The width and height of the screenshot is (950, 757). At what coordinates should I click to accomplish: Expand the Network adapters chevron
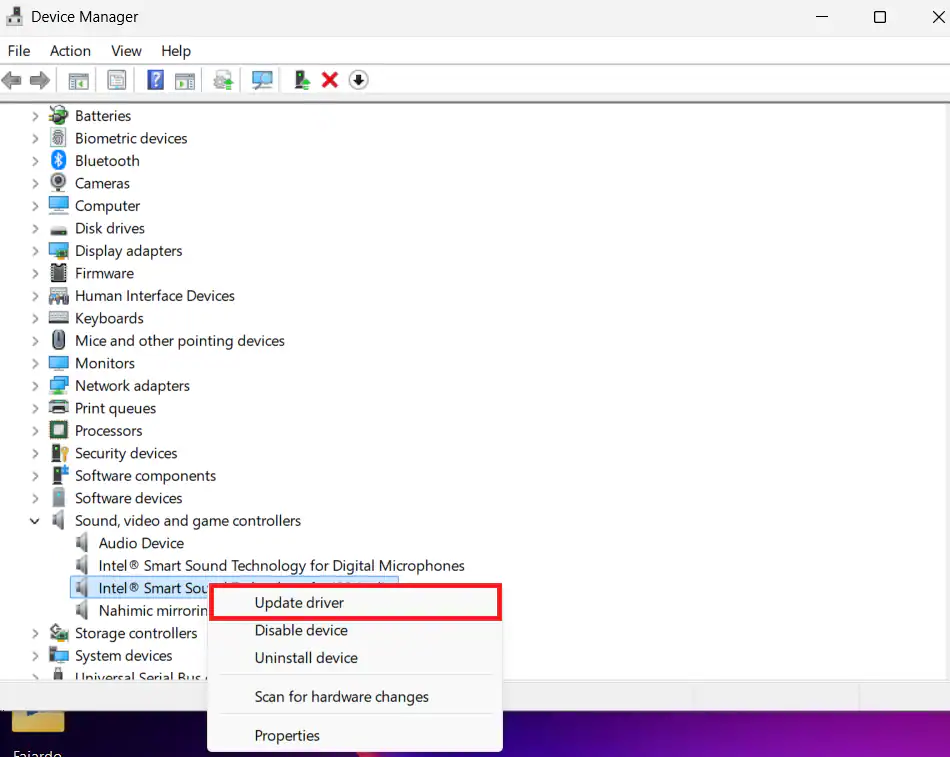click(x=35, y=386)
